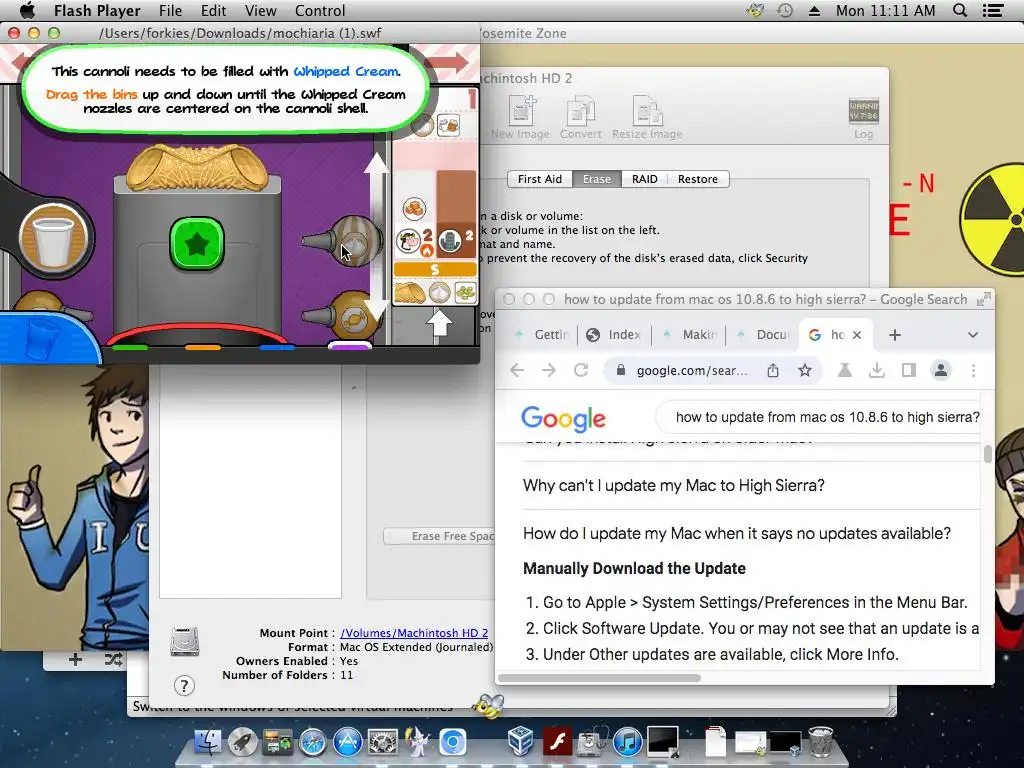Click the white up arrow below the ticket
Viewport: 1024px width, 768px height.
click(439, 323)
